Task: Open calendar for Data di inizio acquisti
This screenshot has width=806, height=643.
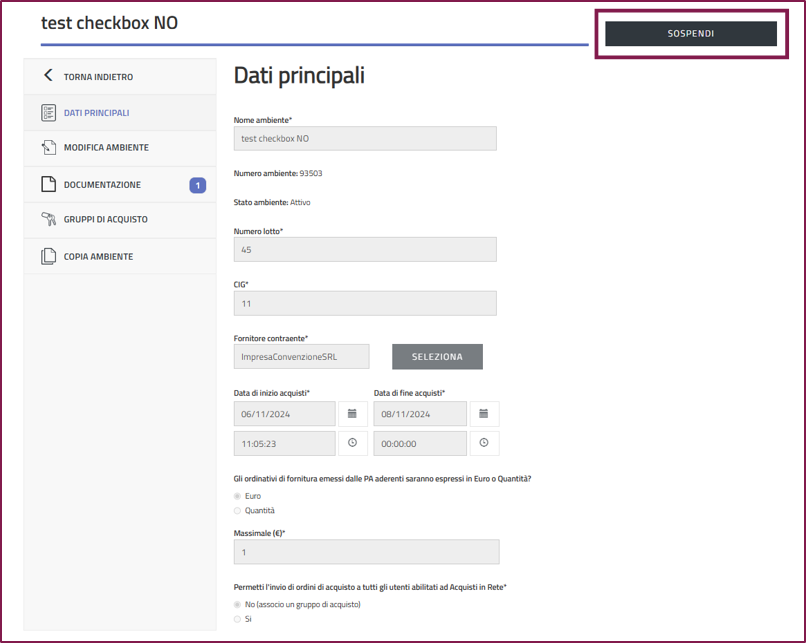Action: (352, 413)
